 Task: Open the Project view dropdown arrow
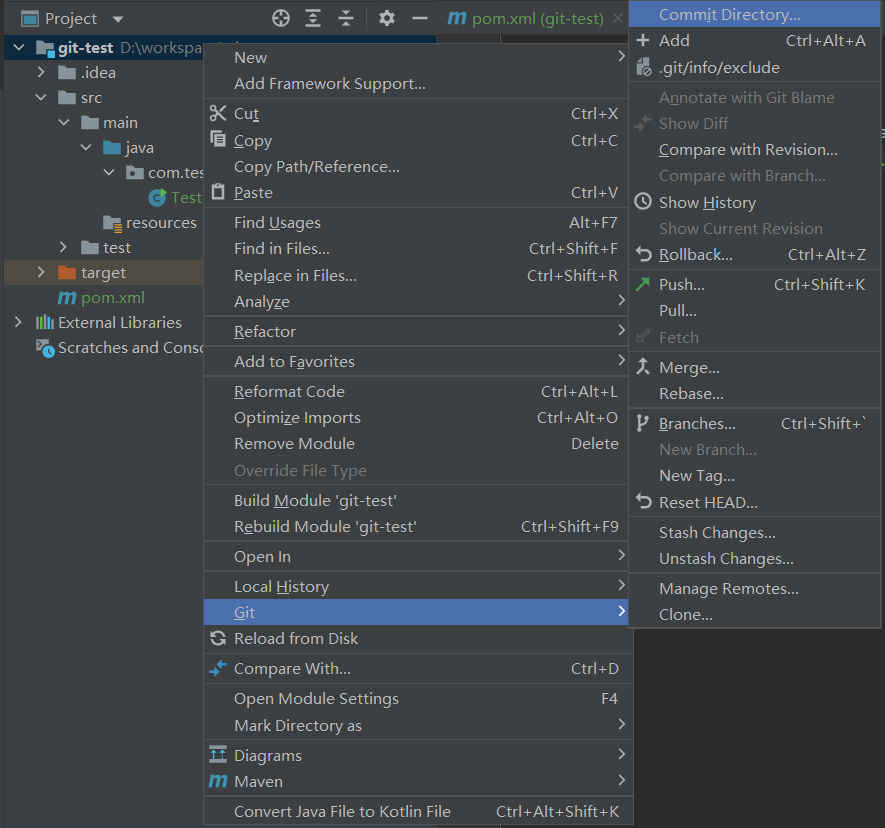(117, 19)
